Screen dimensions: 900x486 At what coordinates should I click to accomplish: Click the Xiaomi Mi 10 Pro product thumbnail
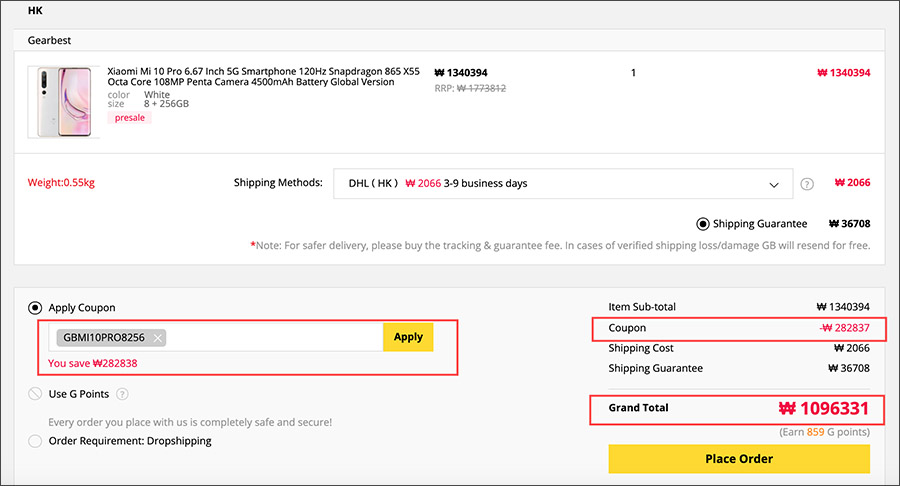[x=64, y=102]
